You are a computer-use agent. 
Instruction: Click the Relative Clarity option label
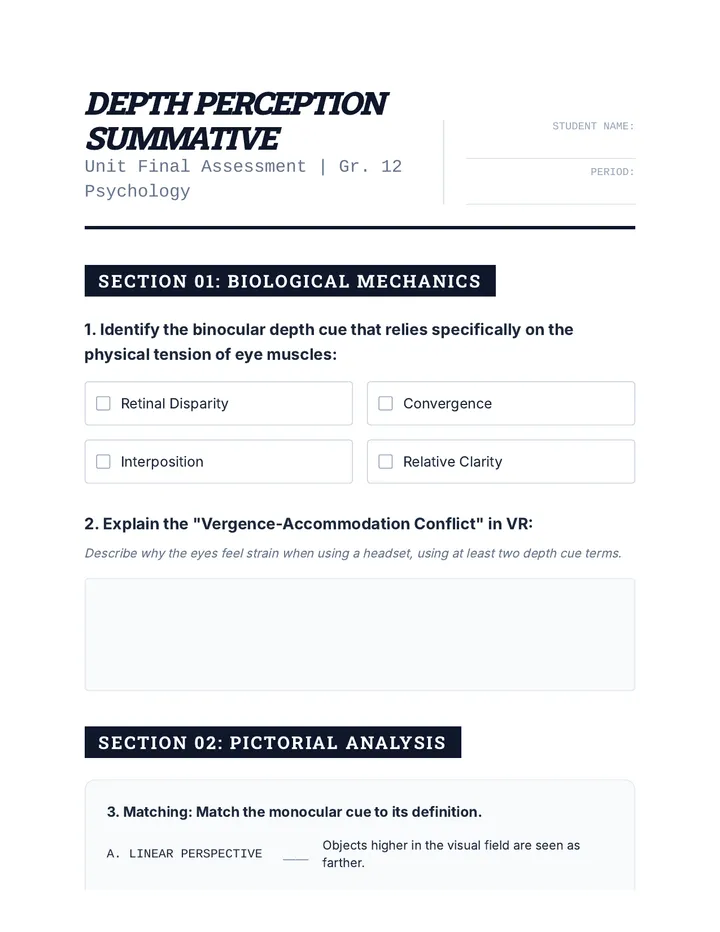point(452,462)
